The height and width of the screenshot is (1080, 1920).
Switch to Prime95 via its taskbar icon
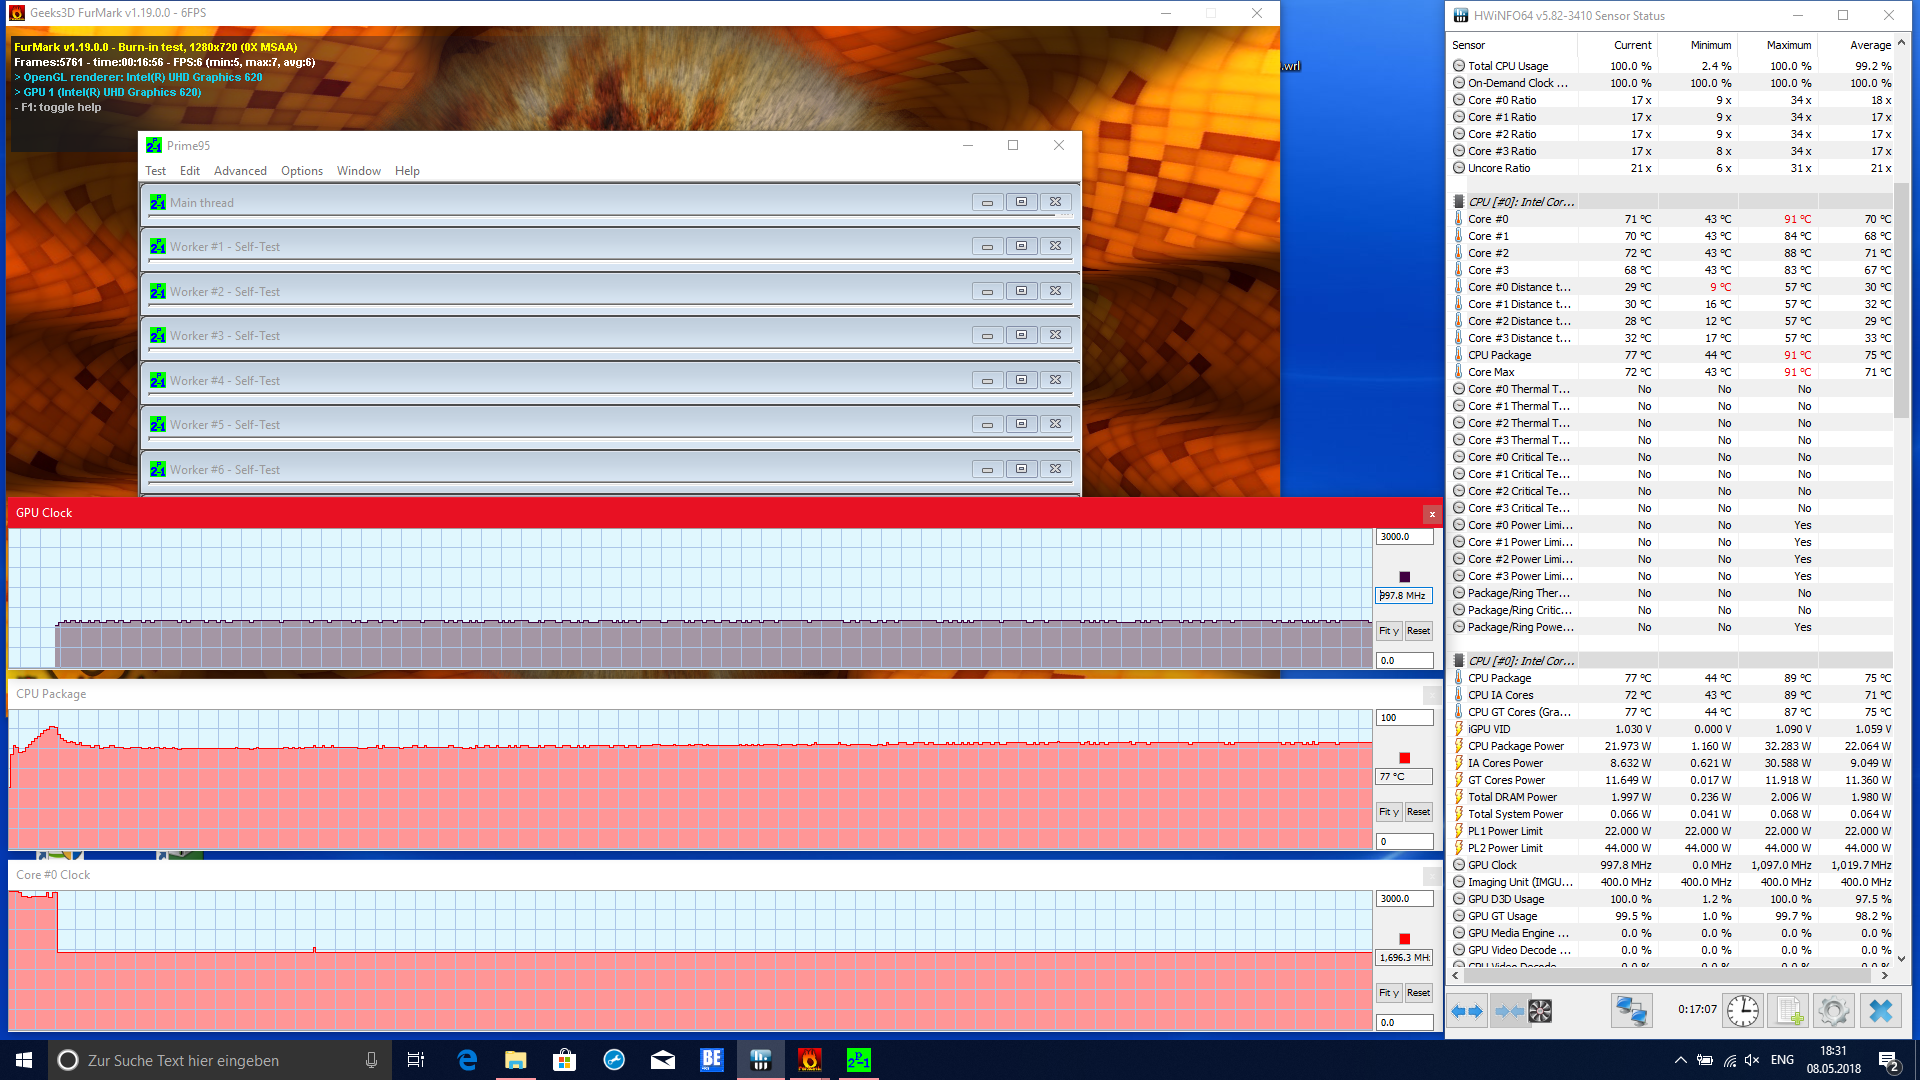(x=859, y=1060)
